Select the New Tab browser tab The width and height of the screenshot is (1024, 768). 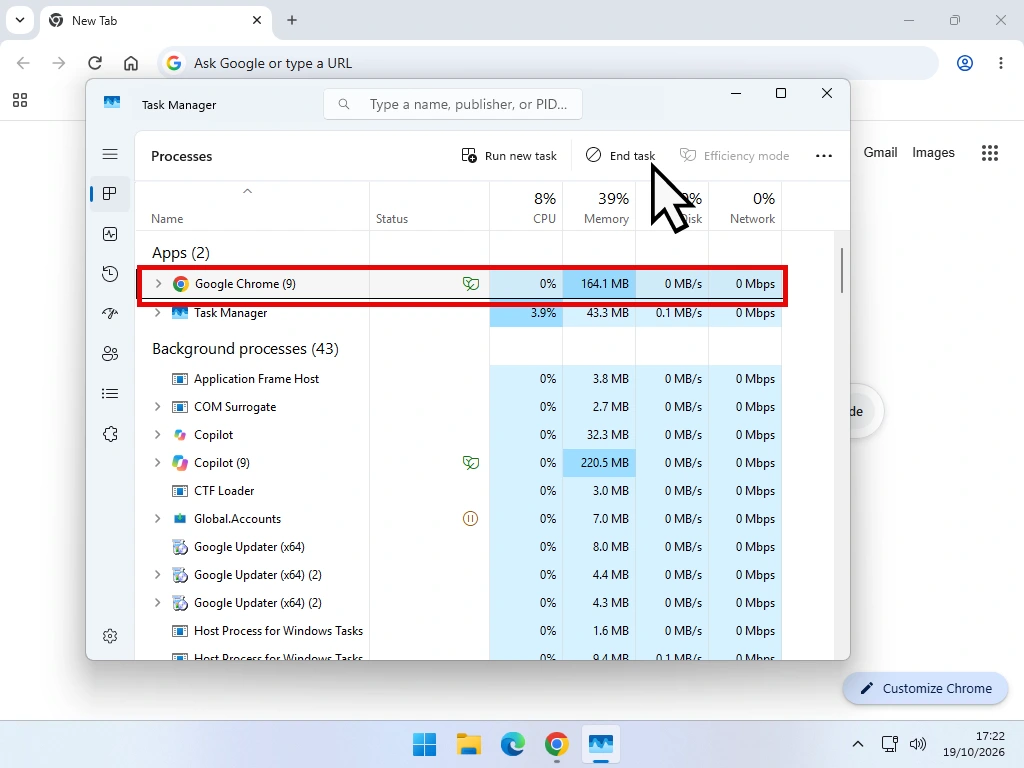click(155, 20)
